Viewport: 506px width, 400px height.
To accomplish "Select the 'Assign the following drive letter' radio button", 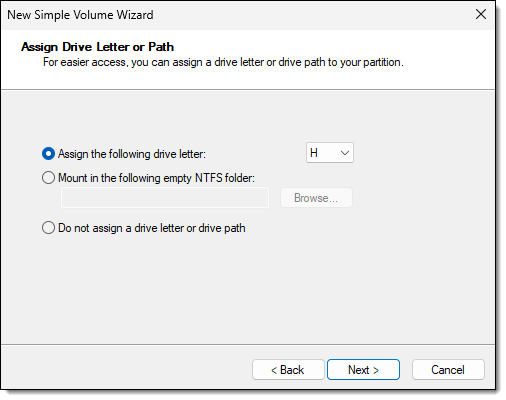I will coord(48,154).
